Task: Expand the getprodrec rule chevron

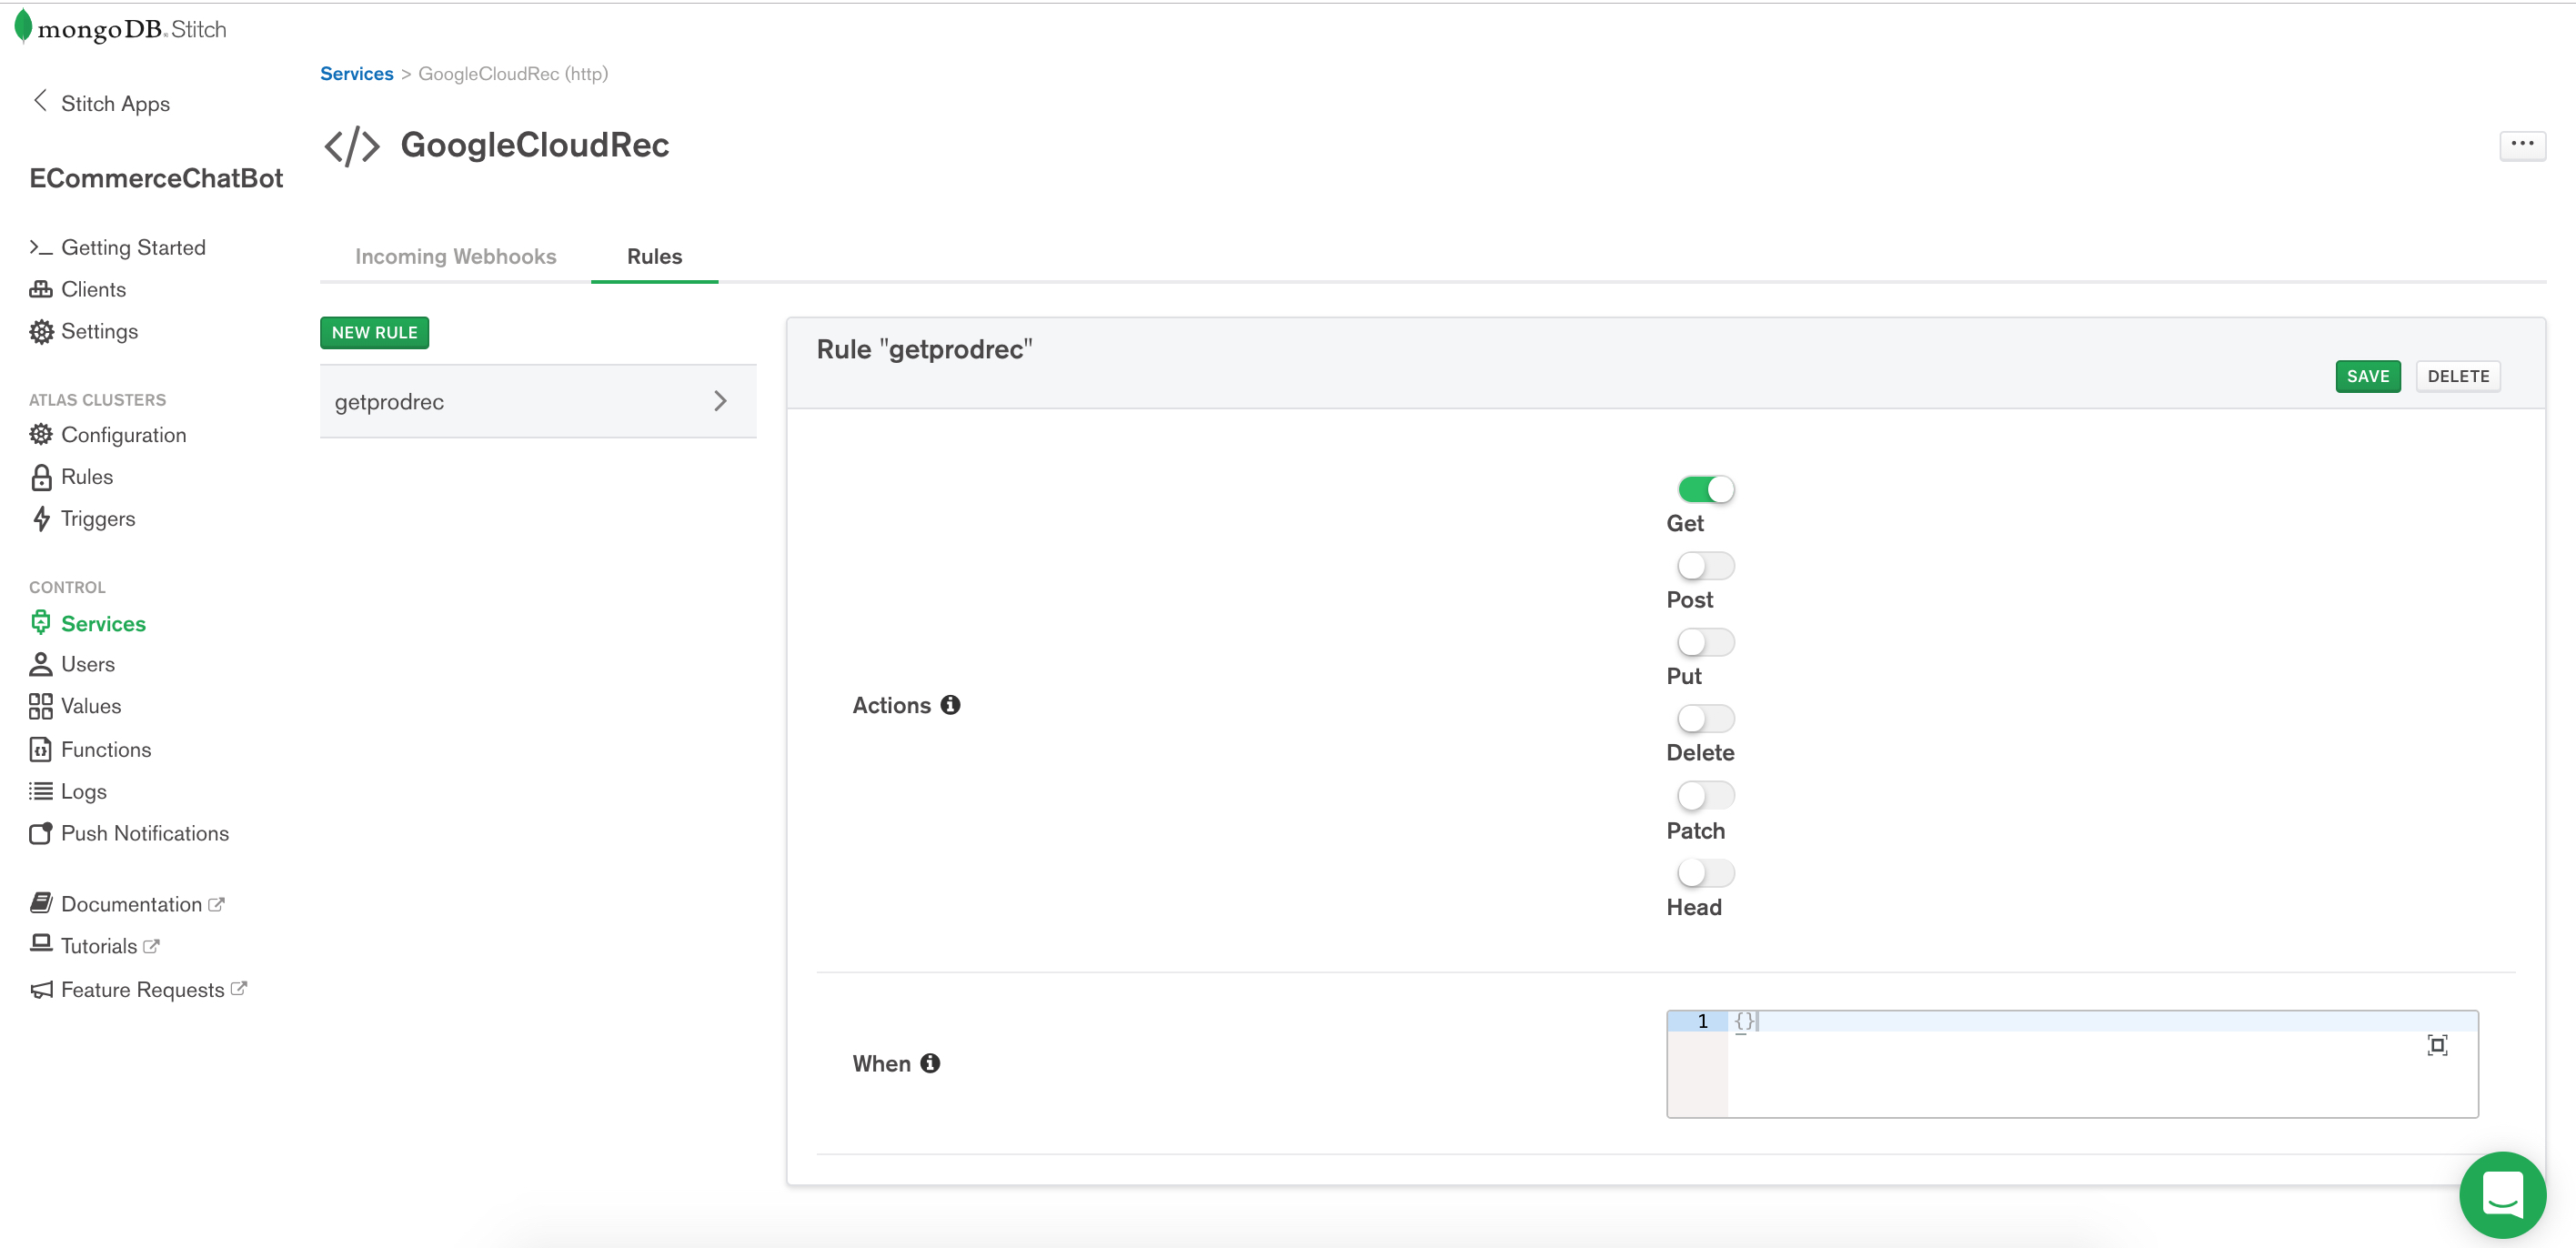Action: coord(720,401)
